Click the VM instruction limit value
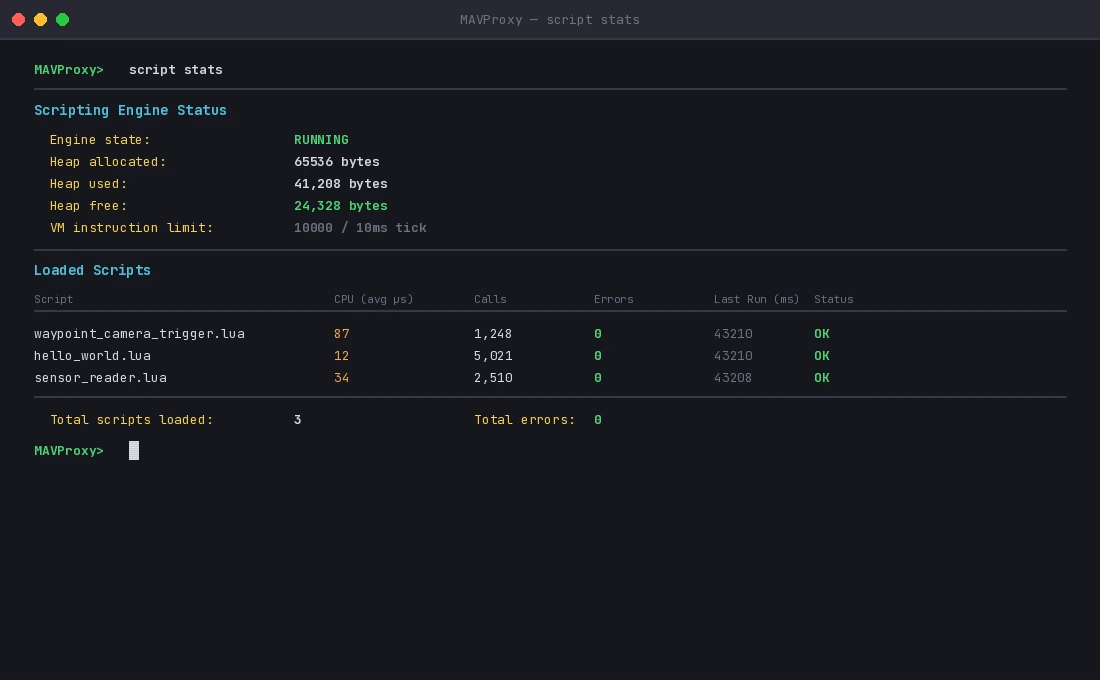Screen dimensions: 1100x680 coord(360,228)
